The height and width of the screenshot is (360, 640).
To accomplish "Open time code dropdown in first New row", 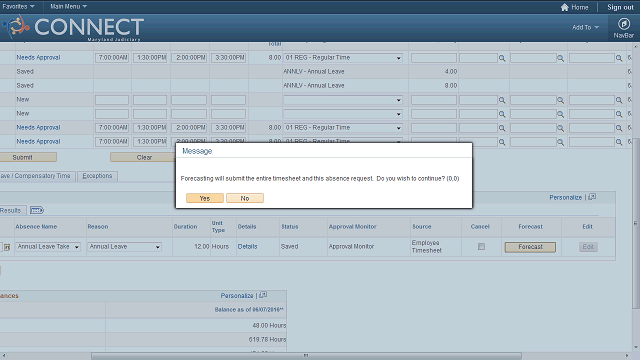I will (x=343, y=100).
